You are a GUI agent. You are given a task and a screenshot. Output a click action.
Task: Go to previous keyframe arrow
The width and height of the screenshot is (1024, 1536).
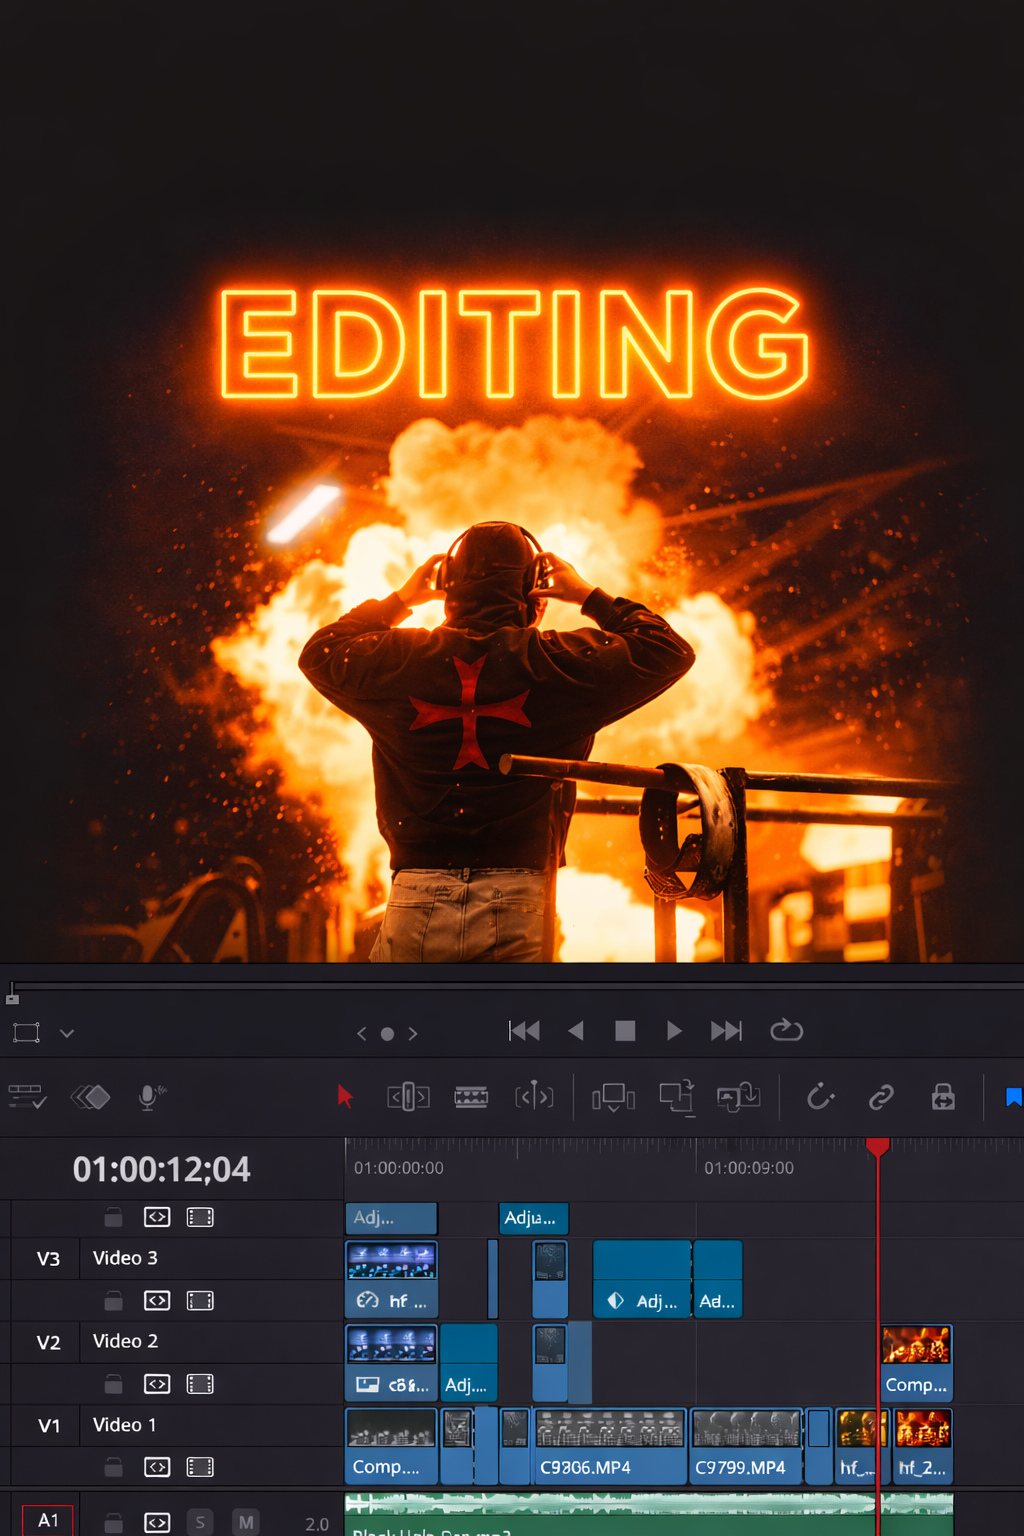pos(362,1033)
